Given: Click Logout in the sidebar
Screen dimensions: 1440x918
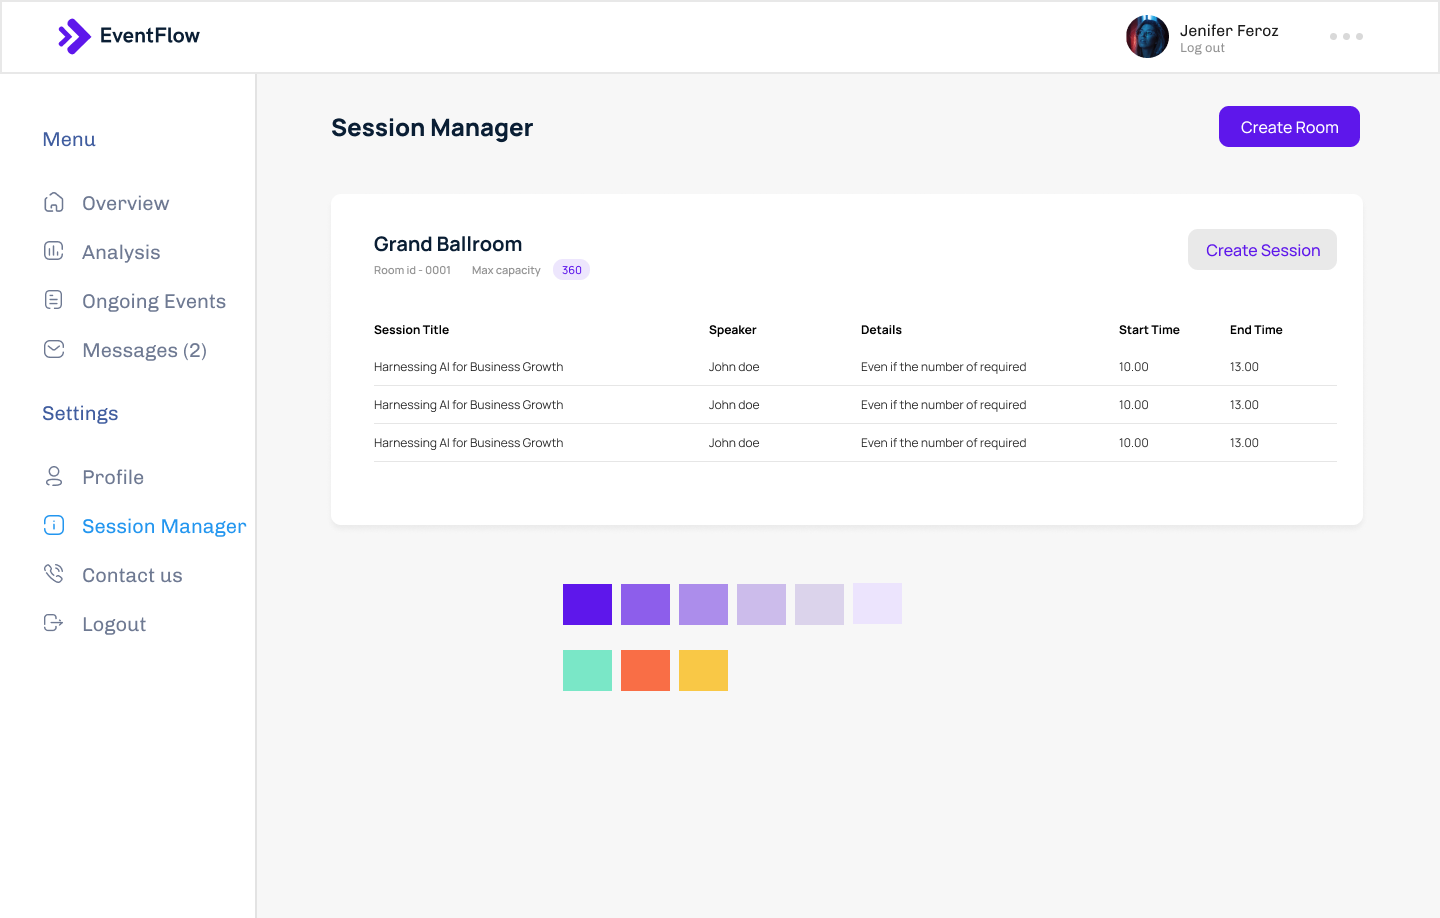Looking at the screenshot, I should 114,624.
